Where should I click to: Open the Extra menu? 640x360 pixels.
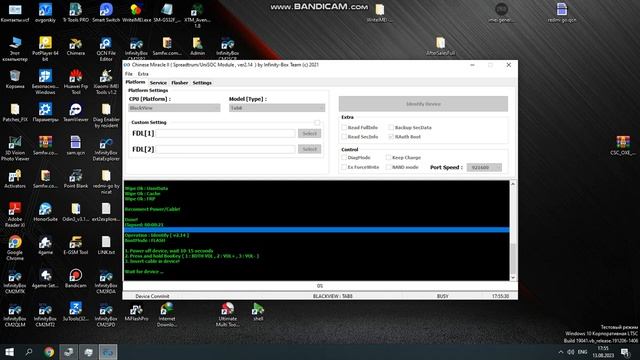[x=143, y=74]
